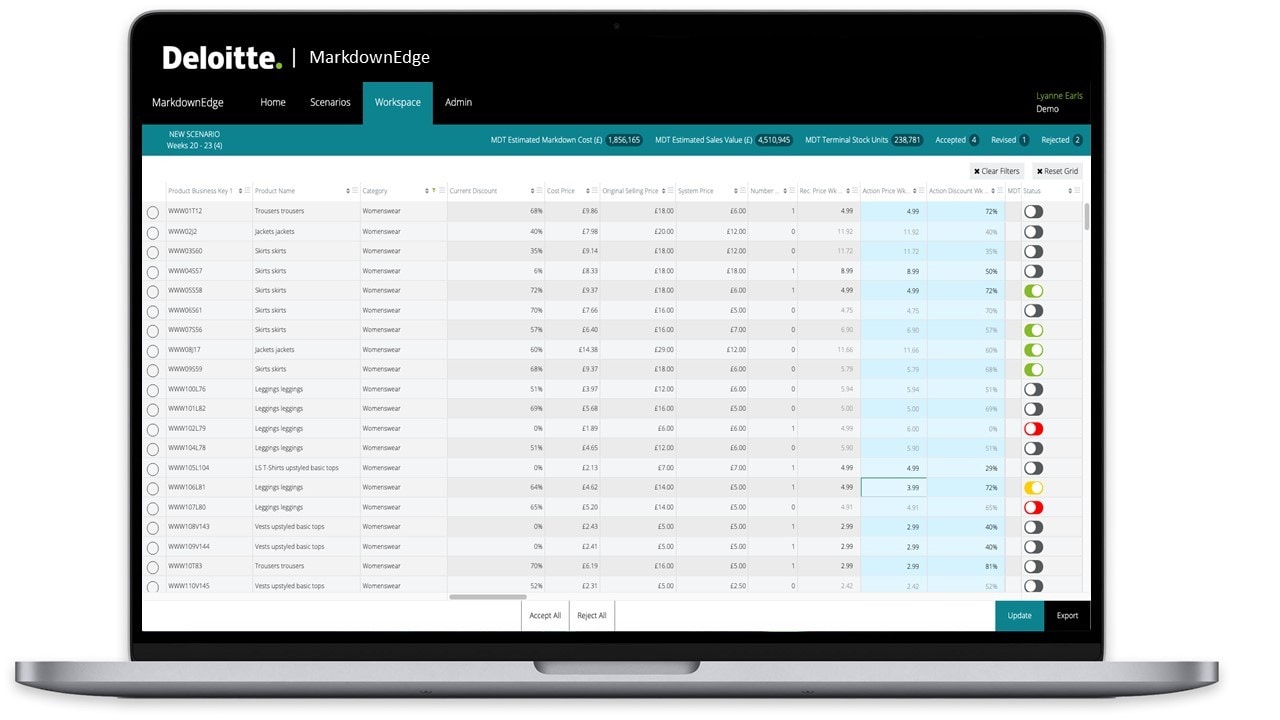Open Category column menu
Viewport: 1280px width, 720px height.
[442, 191]
